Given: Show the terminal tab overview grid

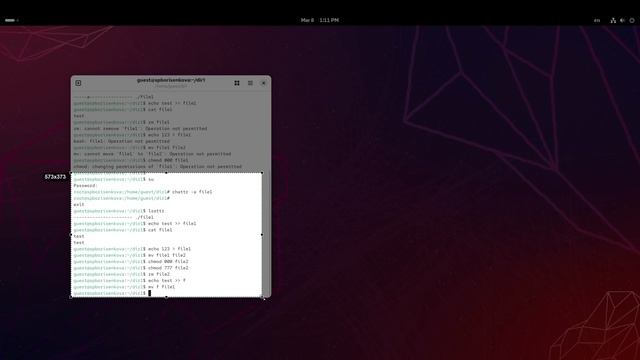Looking at the screenshot, I should coord(237,83).
